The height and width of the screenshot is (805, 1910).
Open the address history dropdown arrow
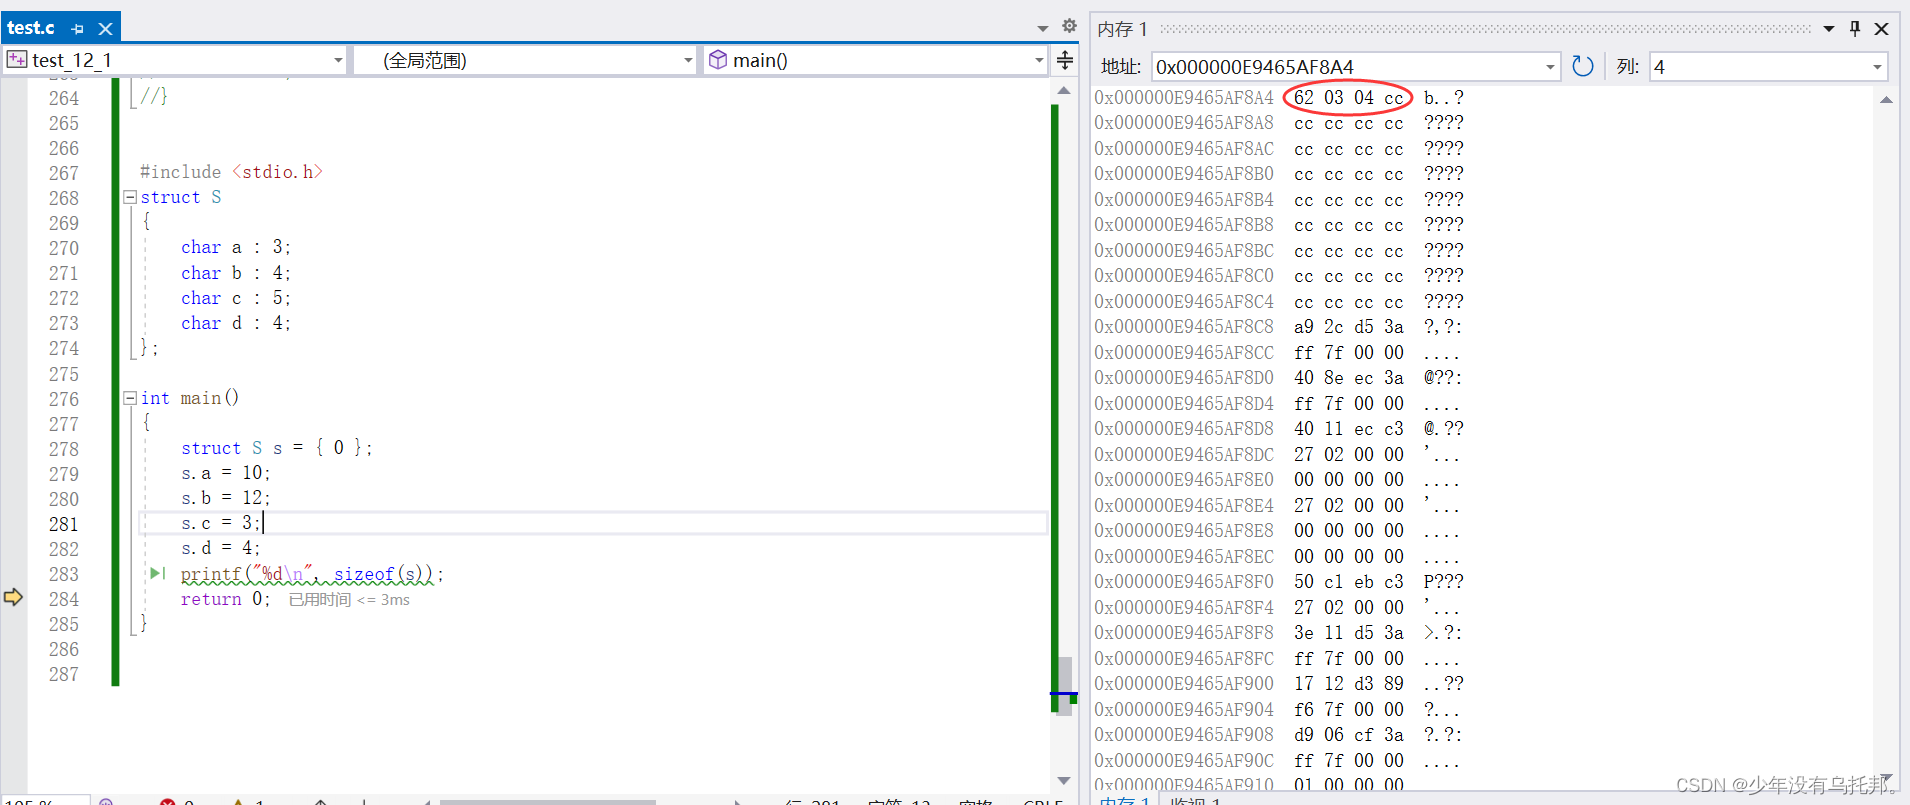[1550, 67]
